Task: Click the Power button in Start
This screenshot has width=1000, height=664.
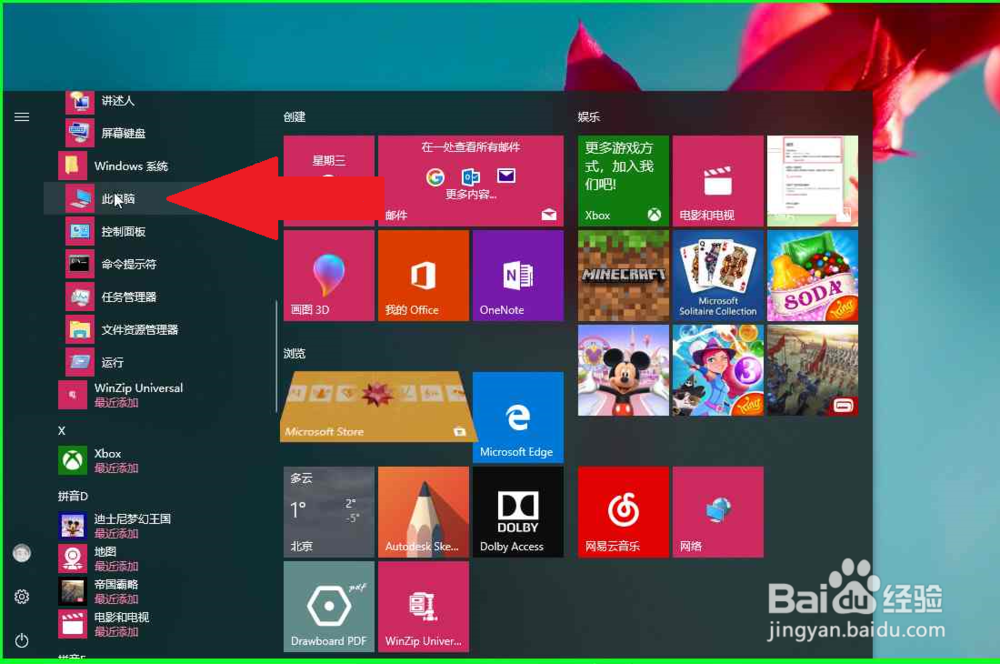Action: pos(22,640)
